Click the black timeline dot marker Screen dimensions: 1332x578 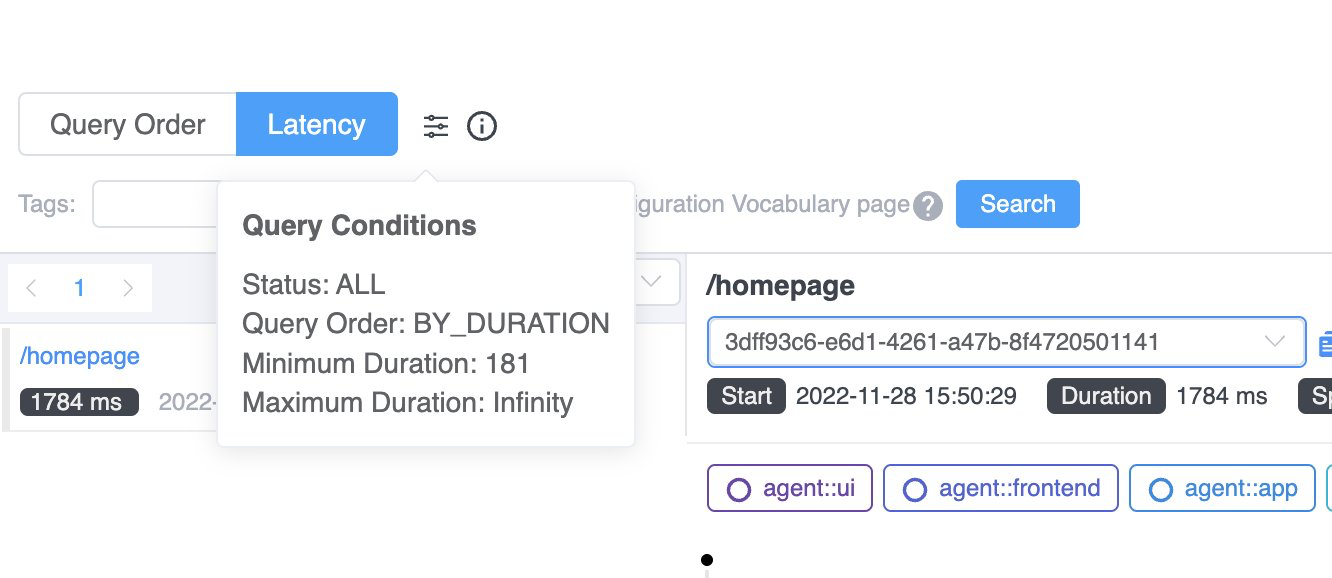coord(707,560)
